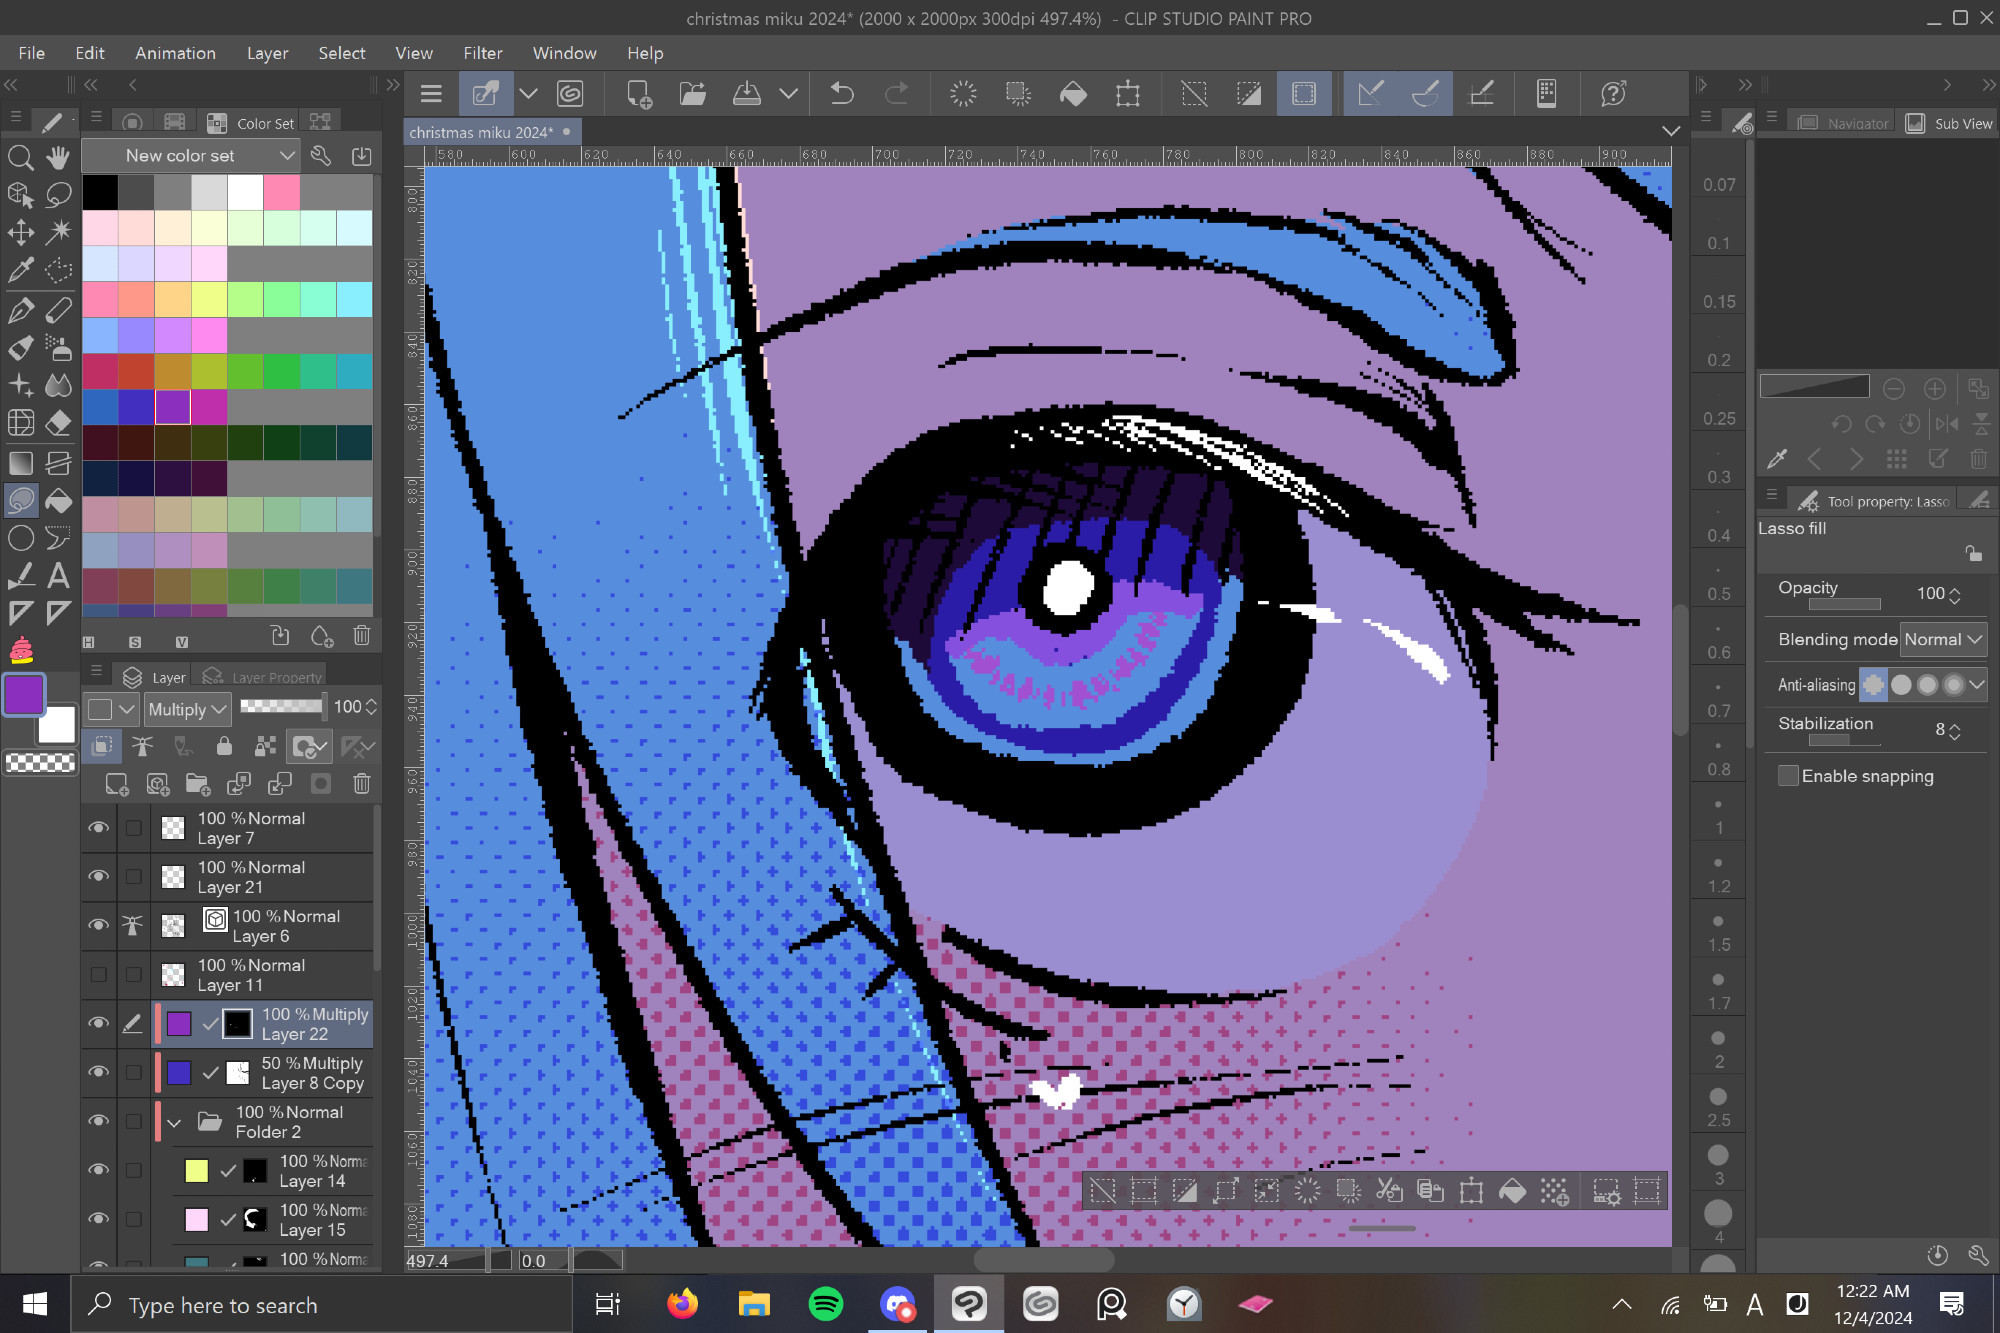Select the Figure circle tool
Viewport: 2000px width, 1333px height.
20,538
